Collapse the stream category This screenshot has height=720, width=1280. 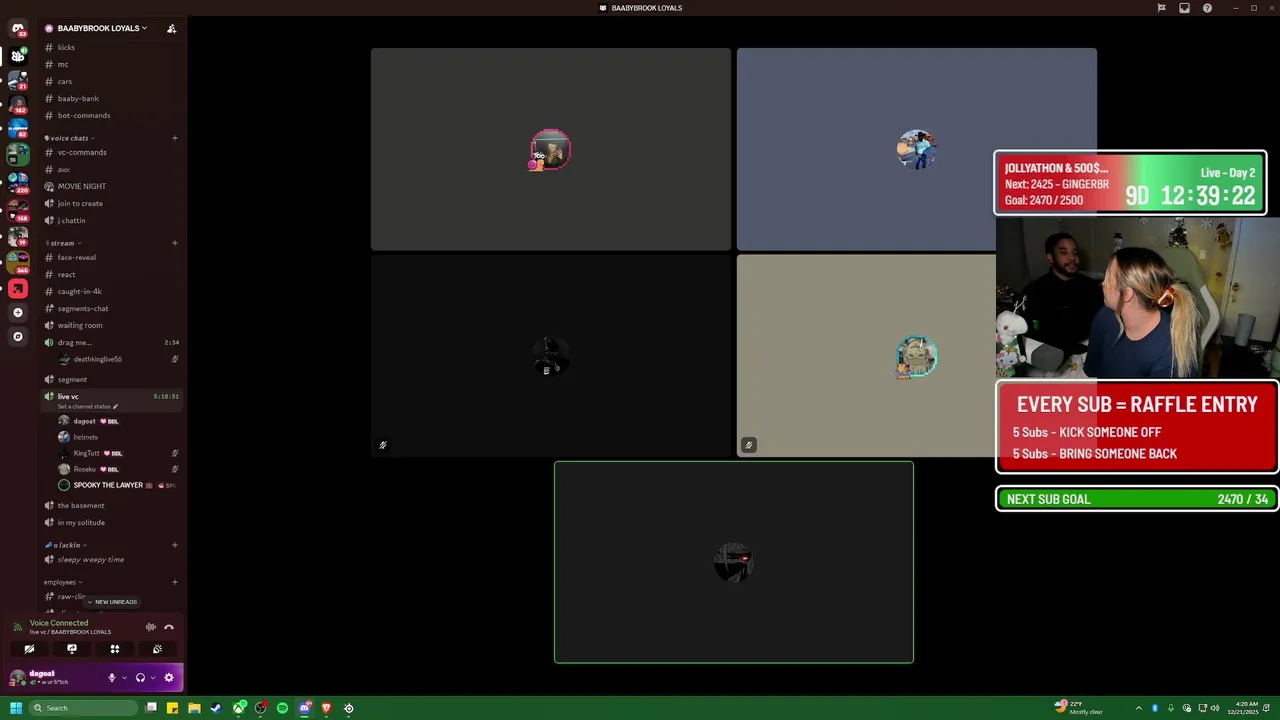(63, 243)
